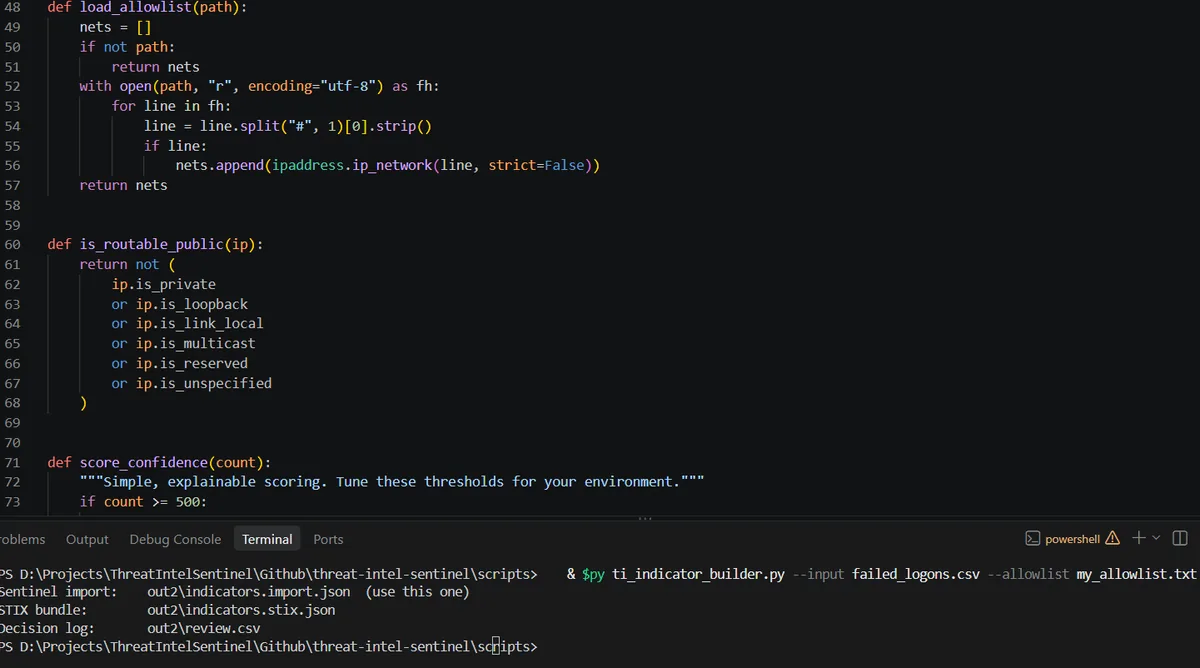Click line number 48 in the gutter
Screen dimensions: 1200x668
coord(12,7)
